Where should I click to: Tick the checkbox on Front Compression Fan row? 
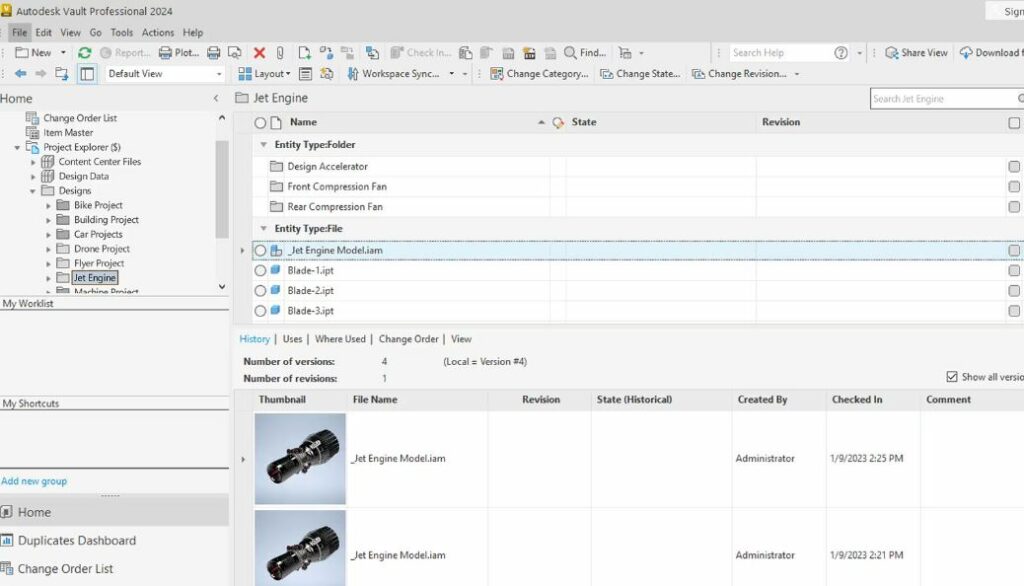click(1014, 187)
